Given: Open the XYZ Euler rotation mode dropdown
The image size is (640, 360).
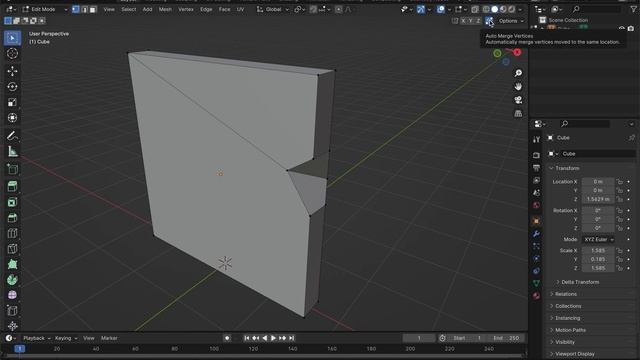Looking at the screenshot, I should pos(598,240).
